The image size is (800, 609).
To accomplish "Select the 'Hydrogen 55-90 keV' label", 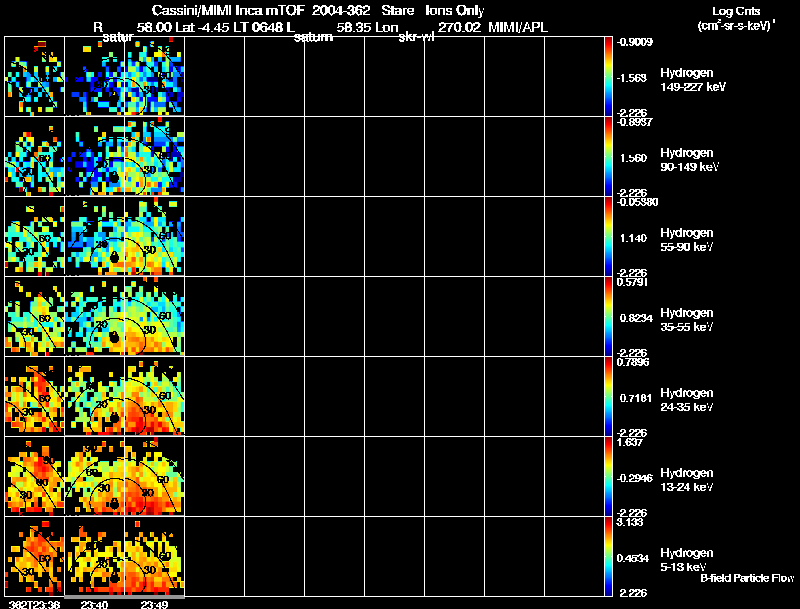I will [x=687, y=240].
